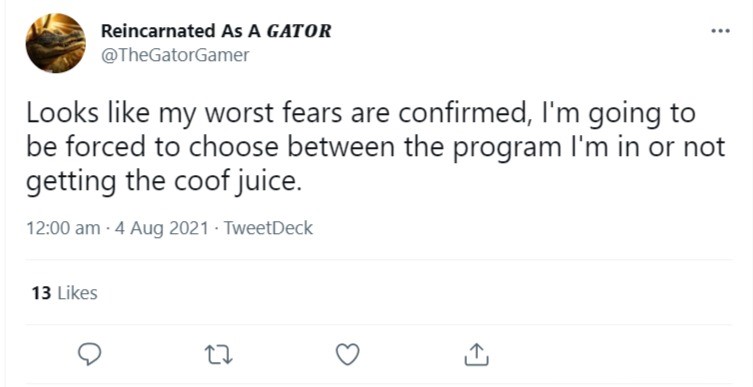753x387 pixels.
Task: Click the tweet line starting "be forced"
Action: (x=376, y=147)
